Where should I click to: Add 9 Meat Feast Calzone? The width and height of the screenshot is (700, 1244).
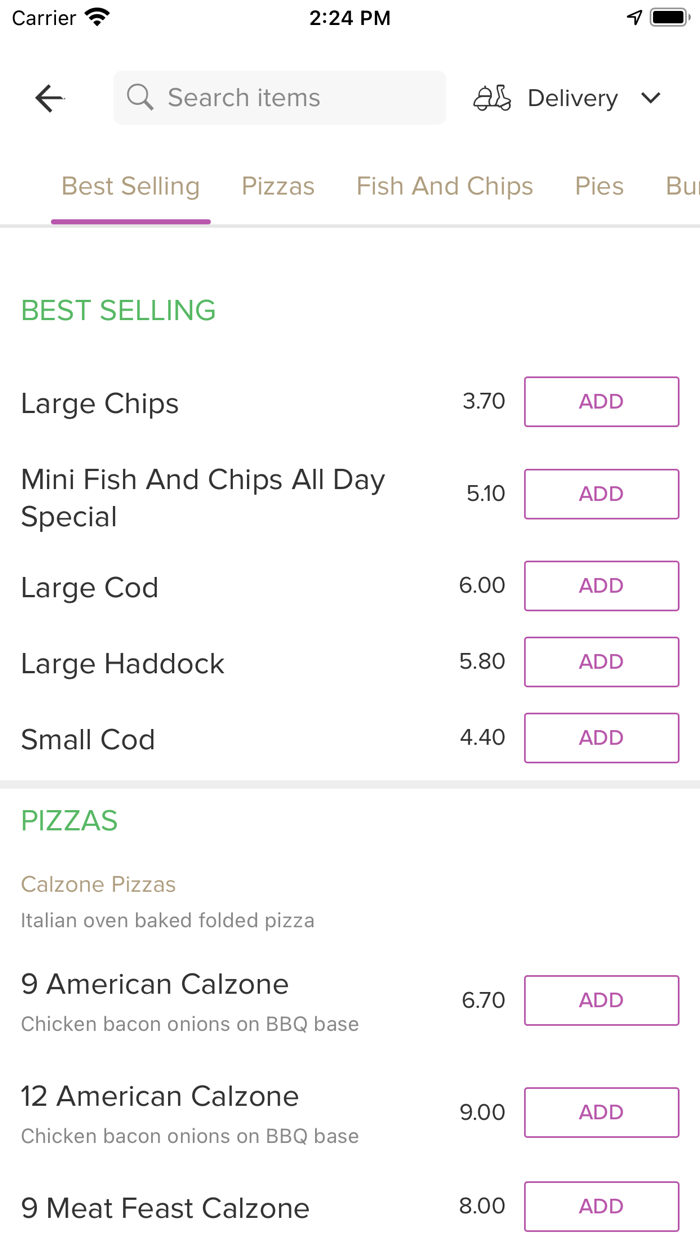pos(601,1206)
